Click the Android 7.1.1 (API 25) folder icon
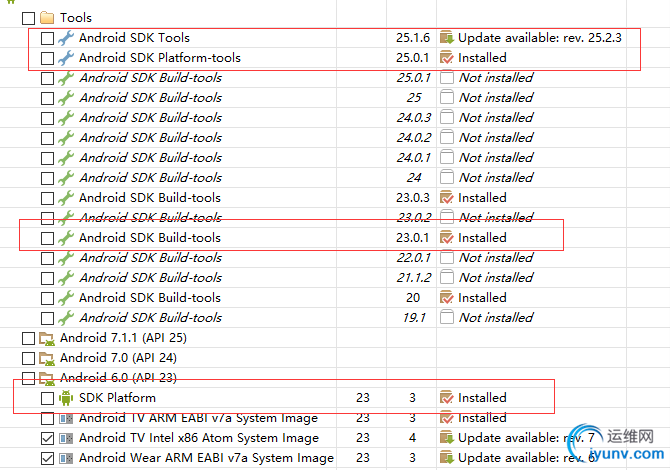 click(x=47, y=338)
